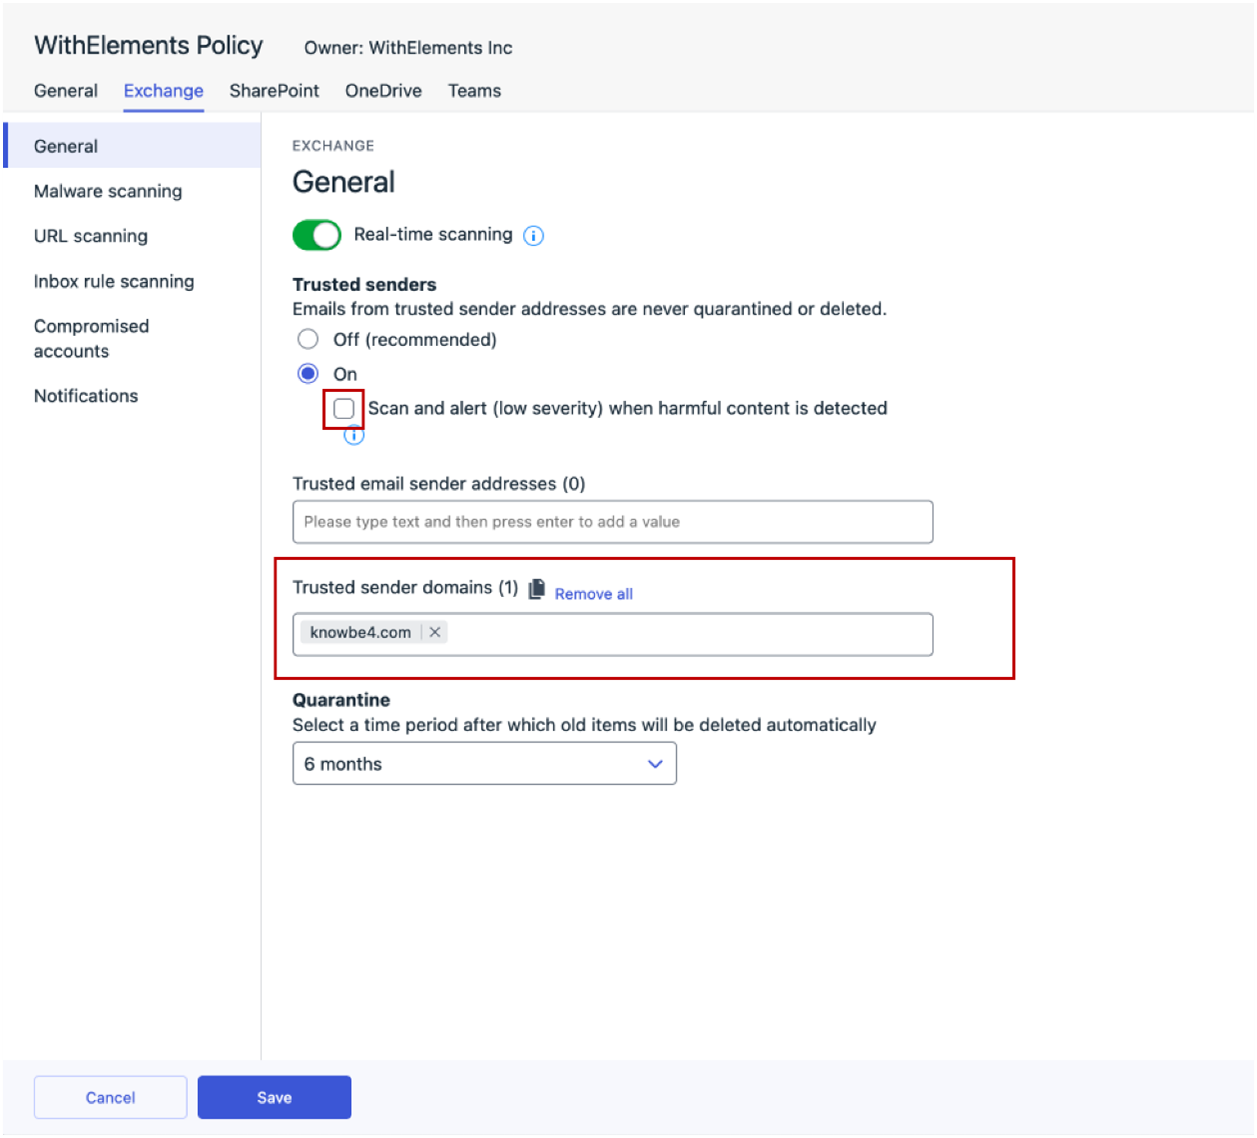Enable Scan and alert checkbox
This screenshot has width=1257, height=1138.
344,408
